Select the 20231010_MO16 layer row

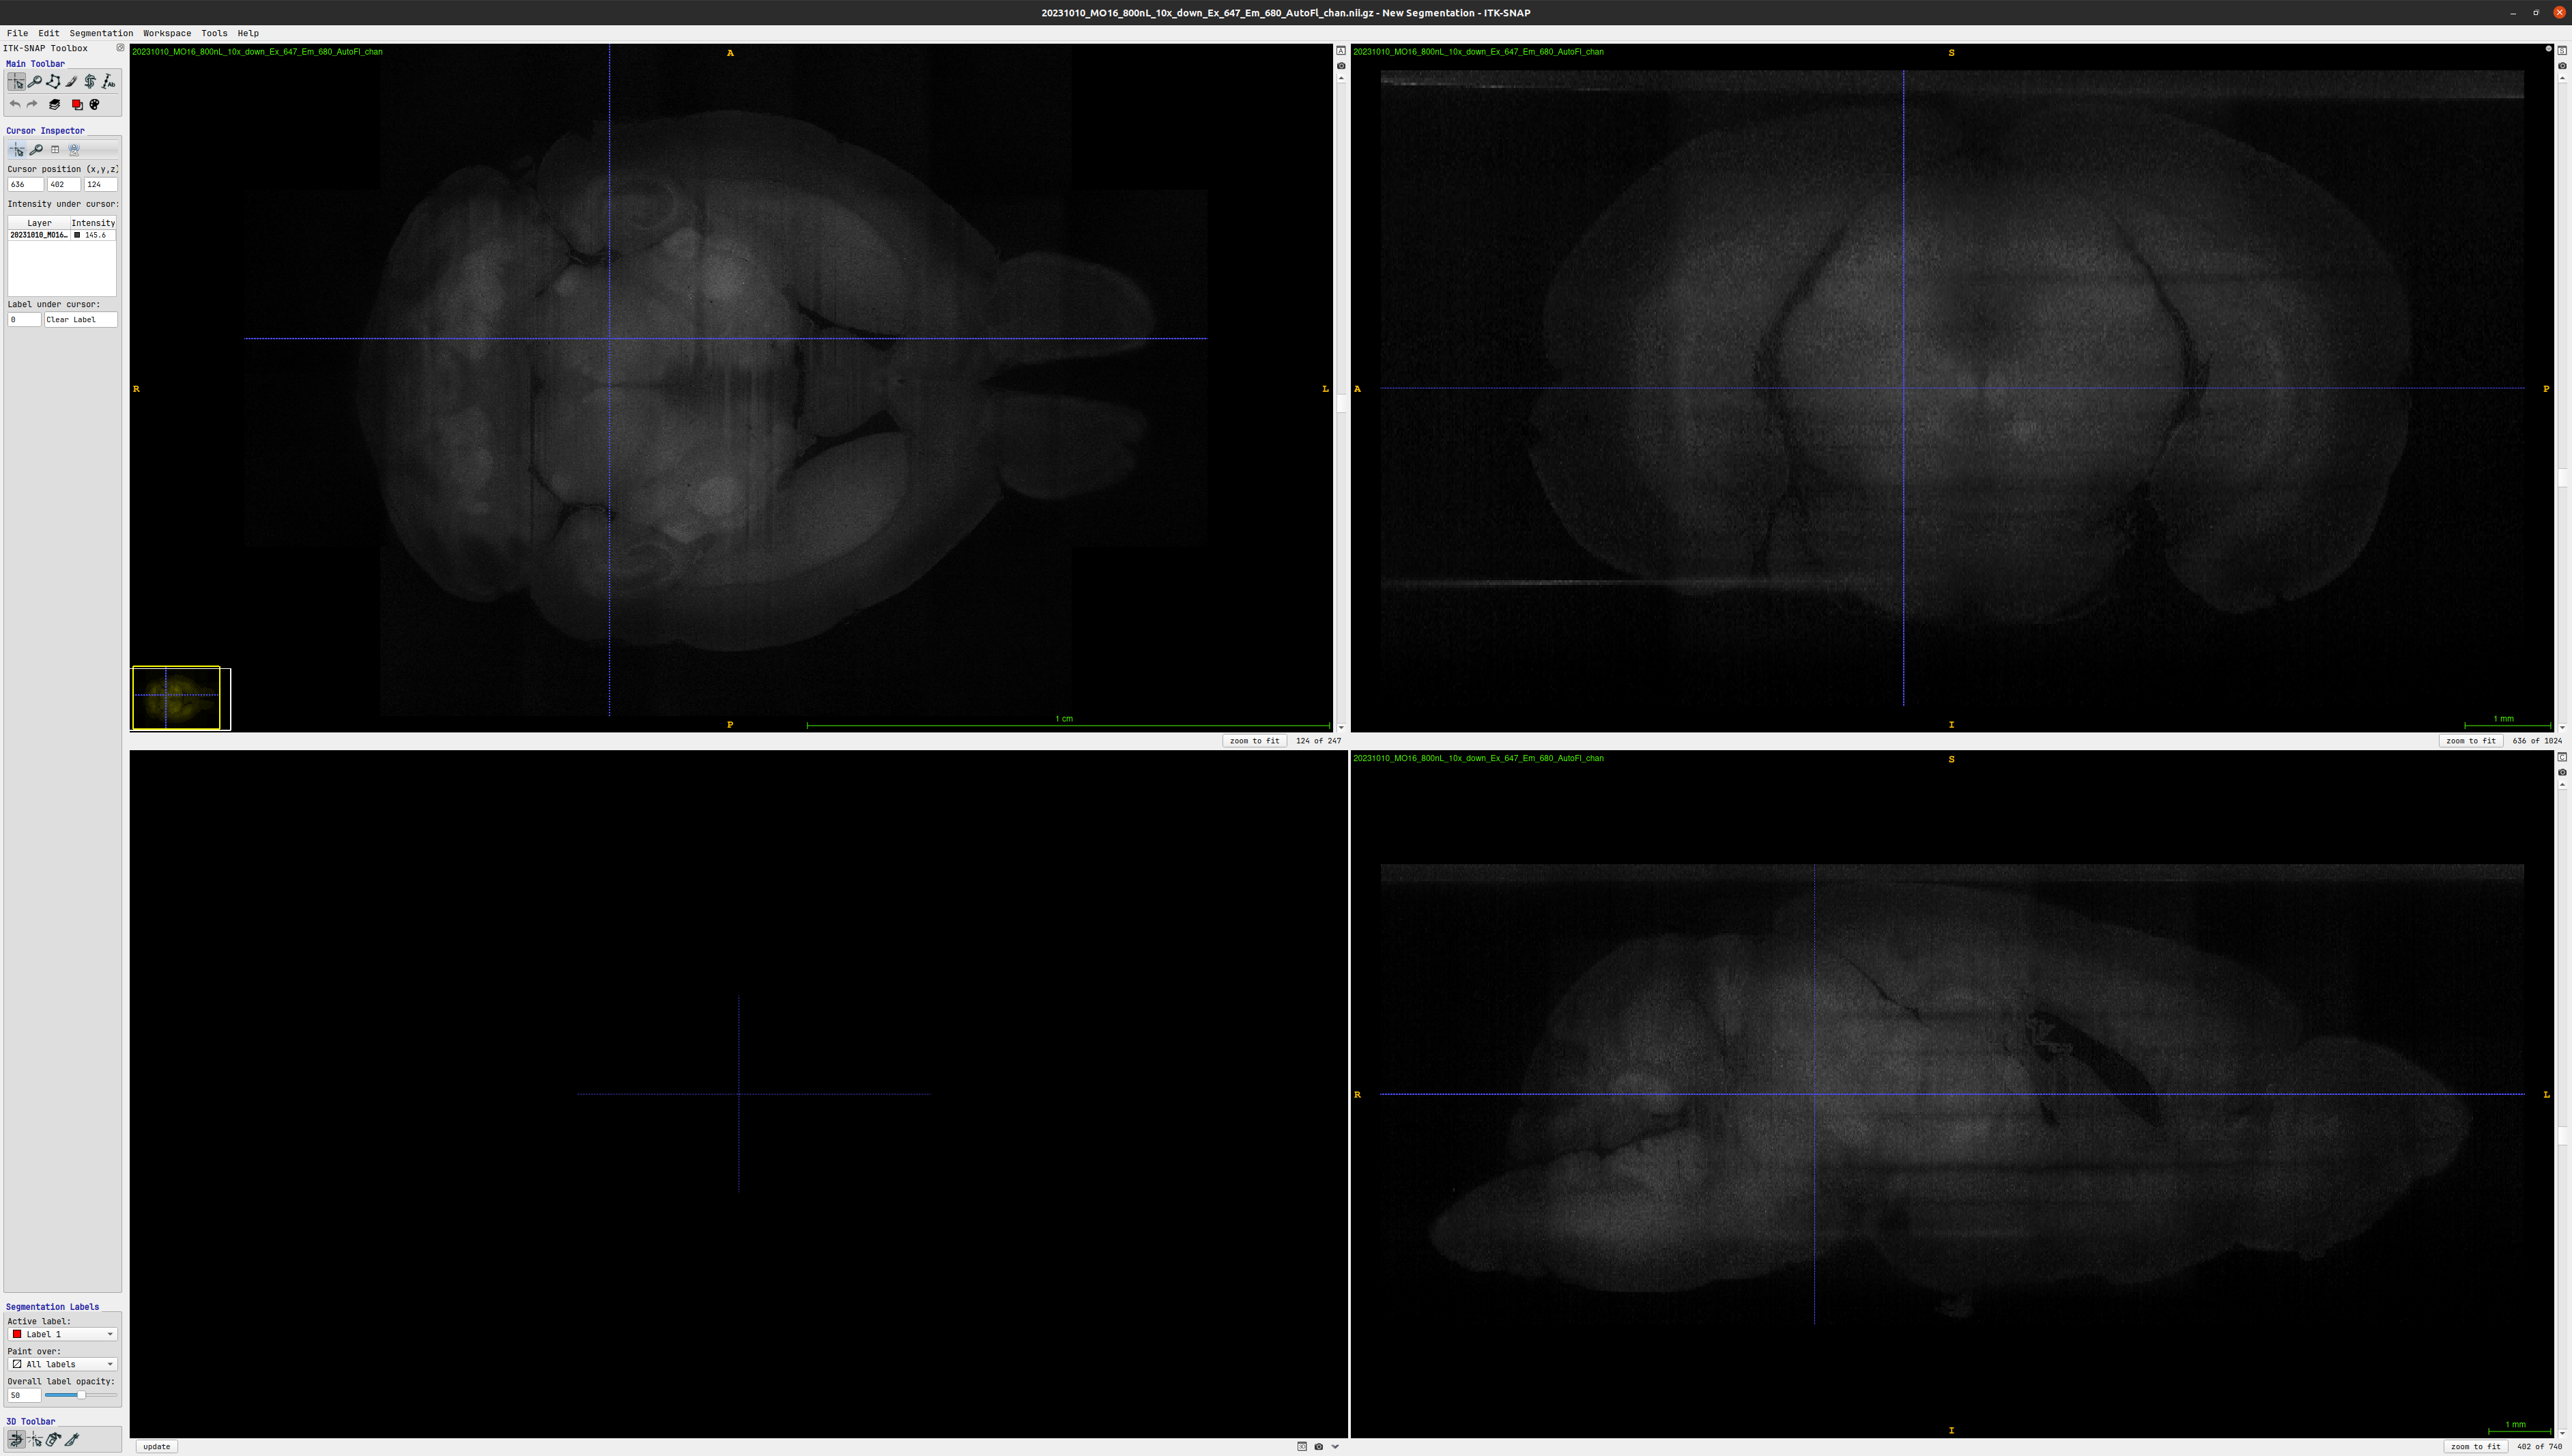tap(62, 235)
